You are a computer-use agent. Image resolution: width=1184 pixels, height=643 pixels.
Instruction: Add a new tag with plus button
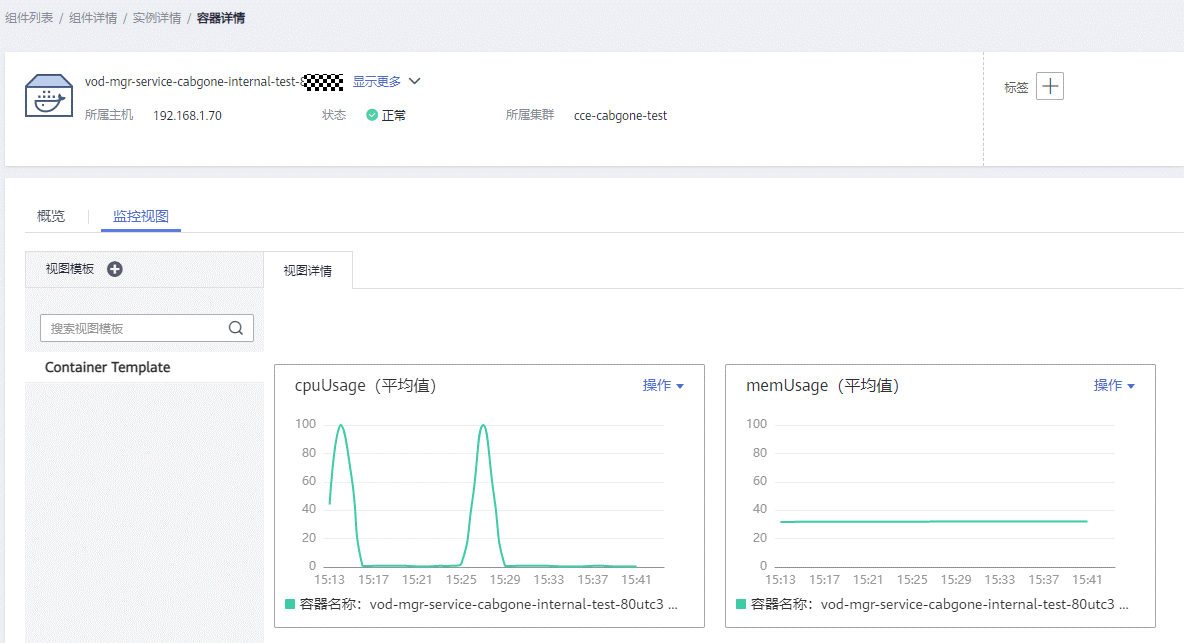tap(1049, 87)
